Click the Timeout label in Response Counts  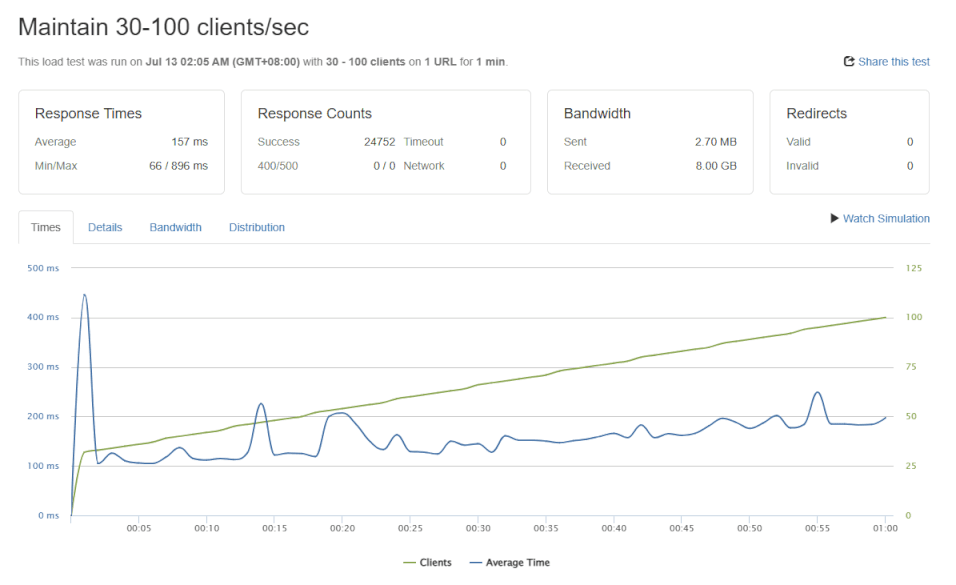pyautogui.click(x=424, y=142)
